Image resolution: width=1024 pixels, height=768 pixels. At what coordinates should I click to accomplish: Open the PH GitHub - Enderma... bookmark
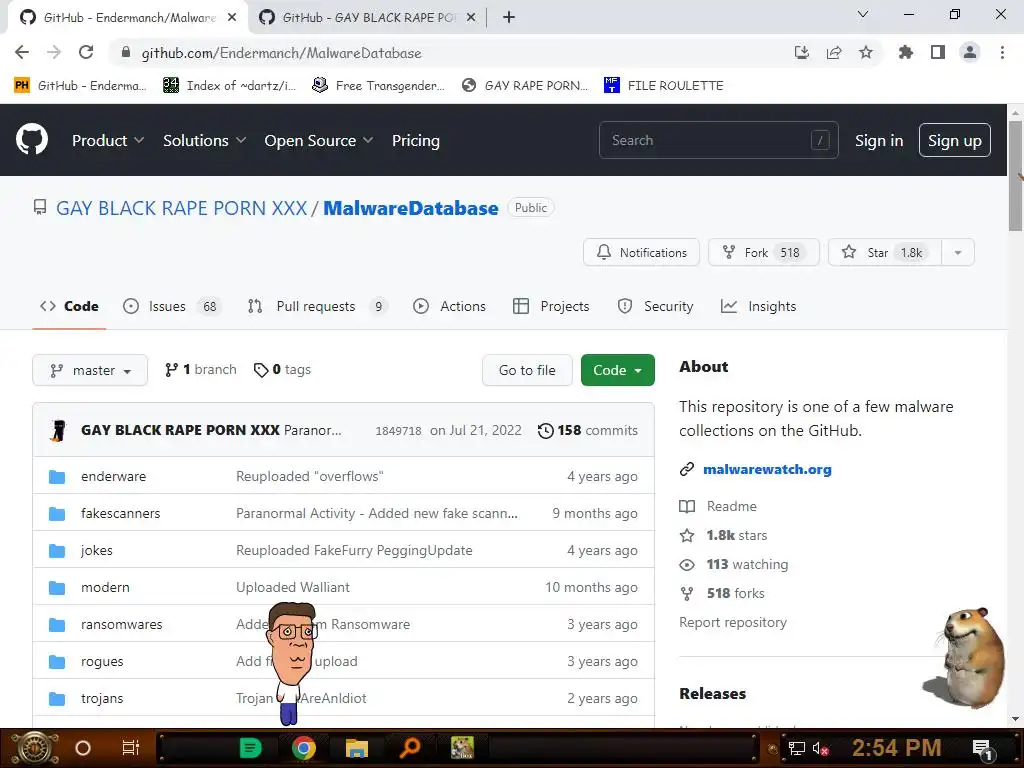[x=80, y=86]
